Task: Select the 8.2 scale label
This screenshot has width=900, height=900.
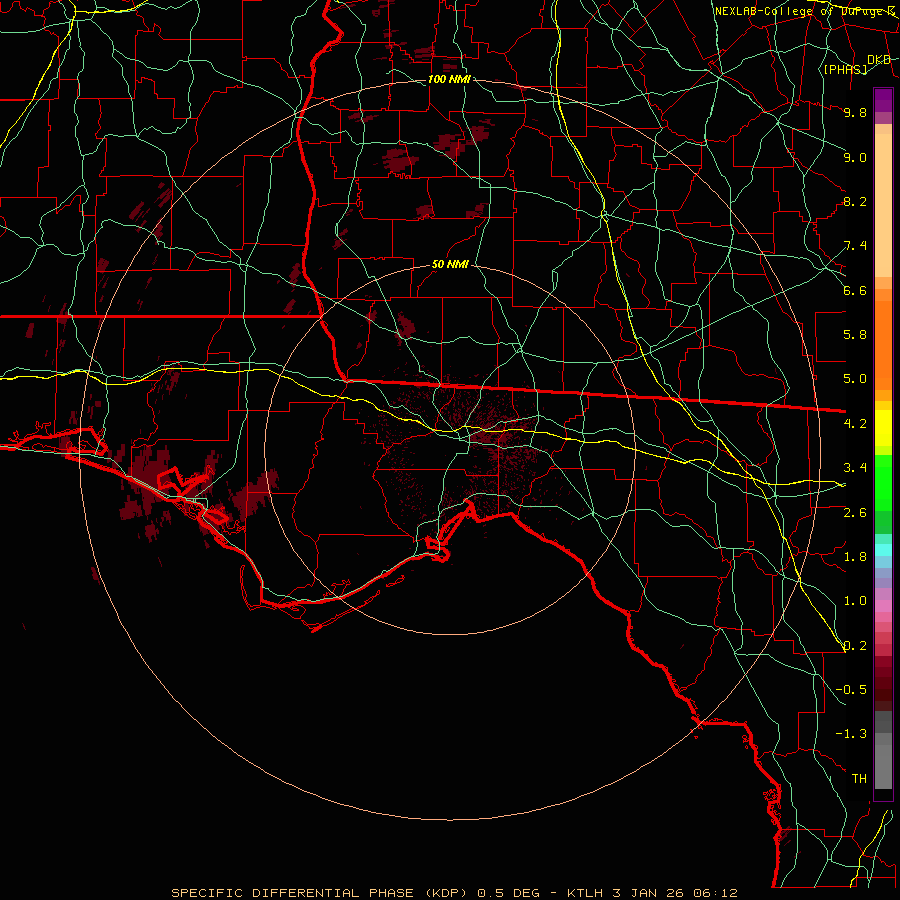Action: (855, 202)
